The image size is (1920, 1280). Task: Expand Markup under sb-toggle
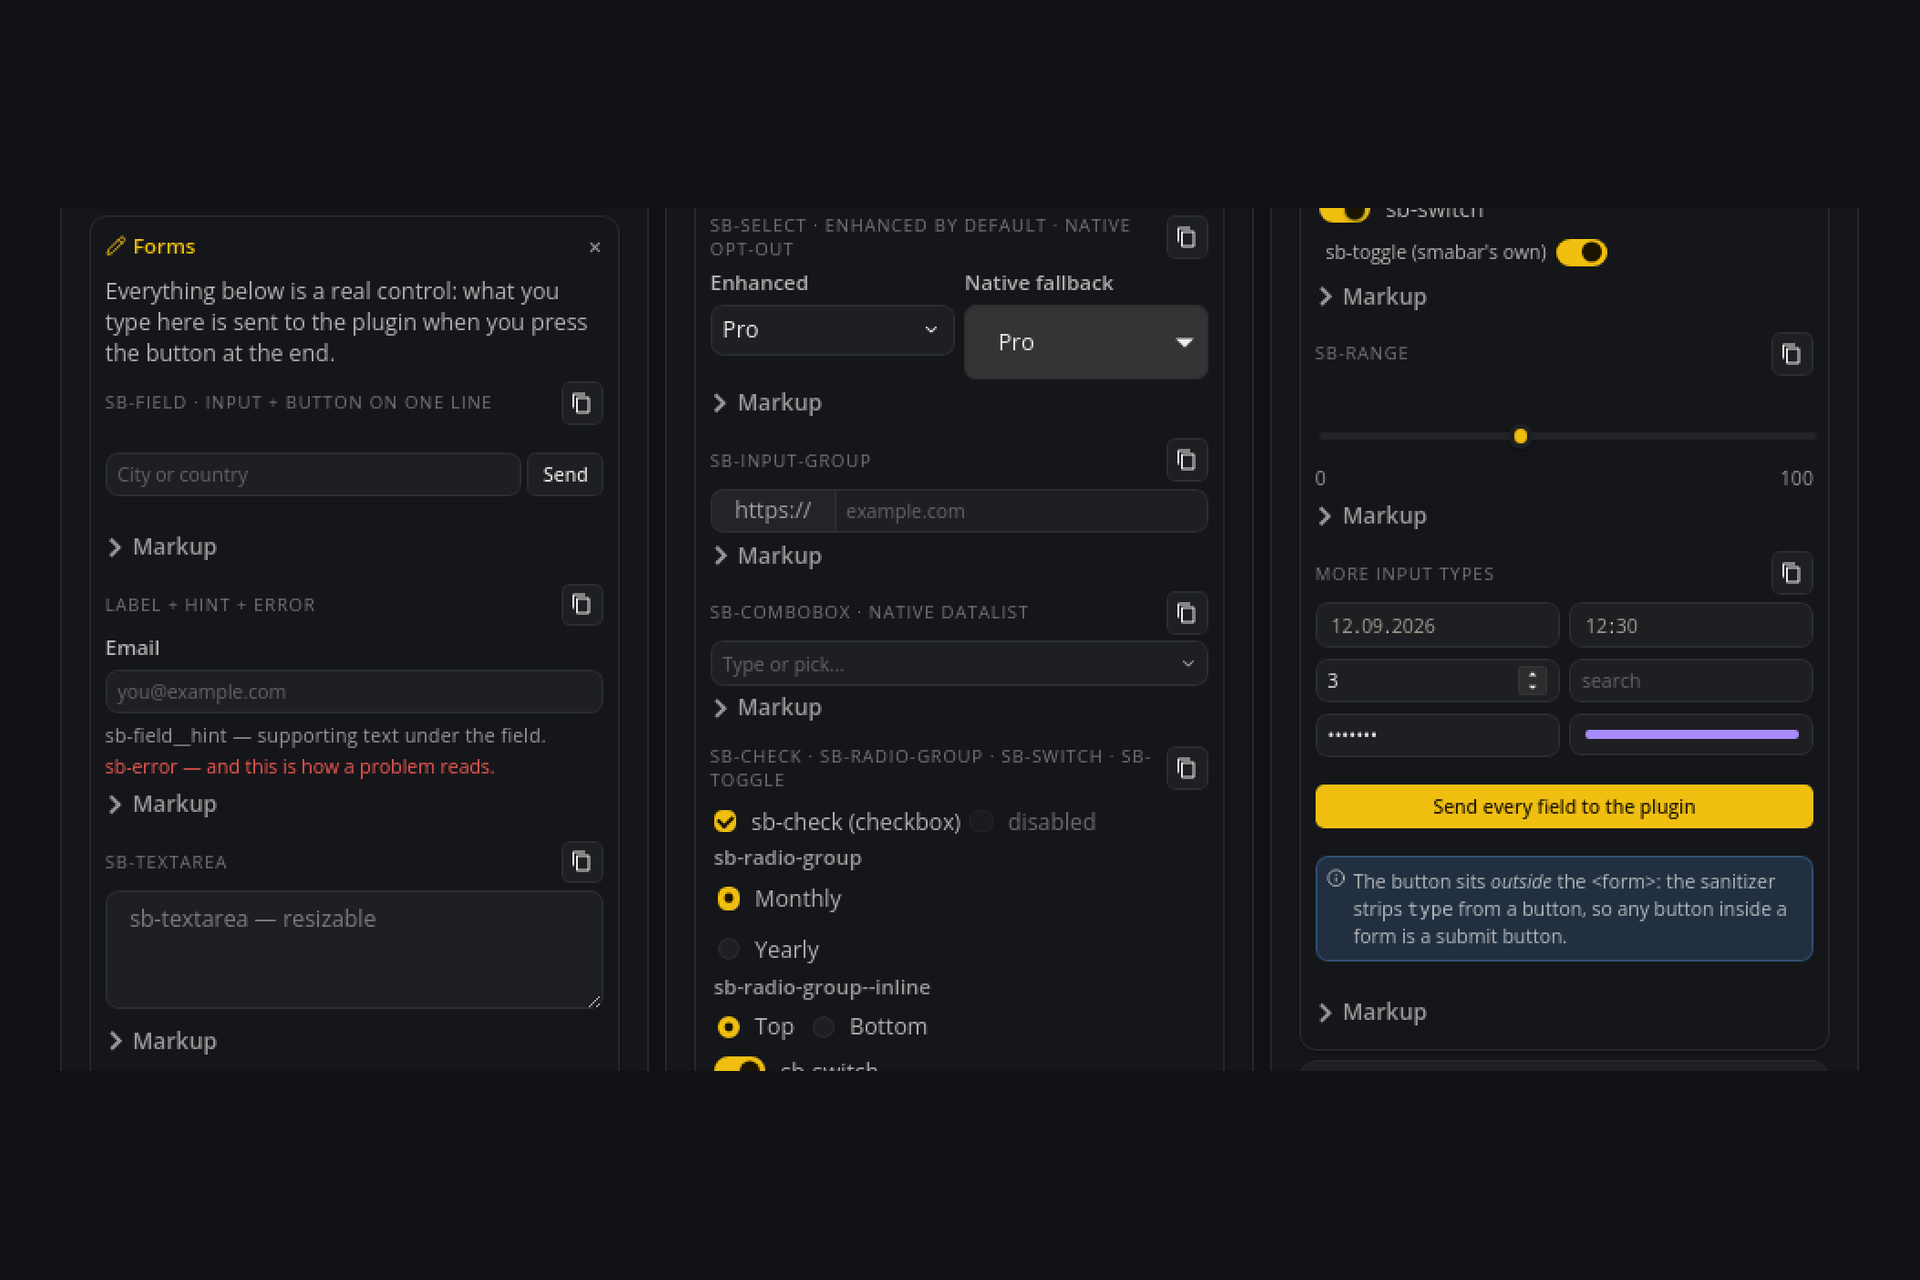coord(1372,297)
